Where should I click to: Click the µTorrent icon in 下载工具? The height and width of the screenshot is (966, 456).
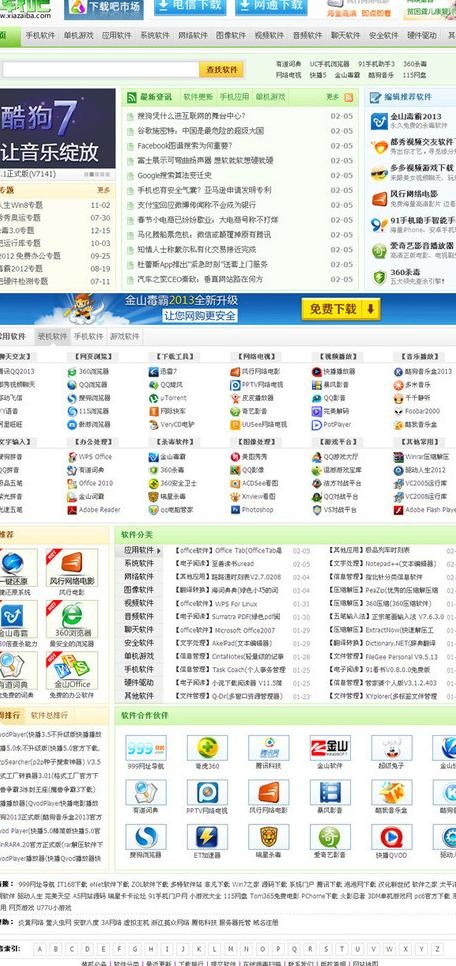pos(153,398)
